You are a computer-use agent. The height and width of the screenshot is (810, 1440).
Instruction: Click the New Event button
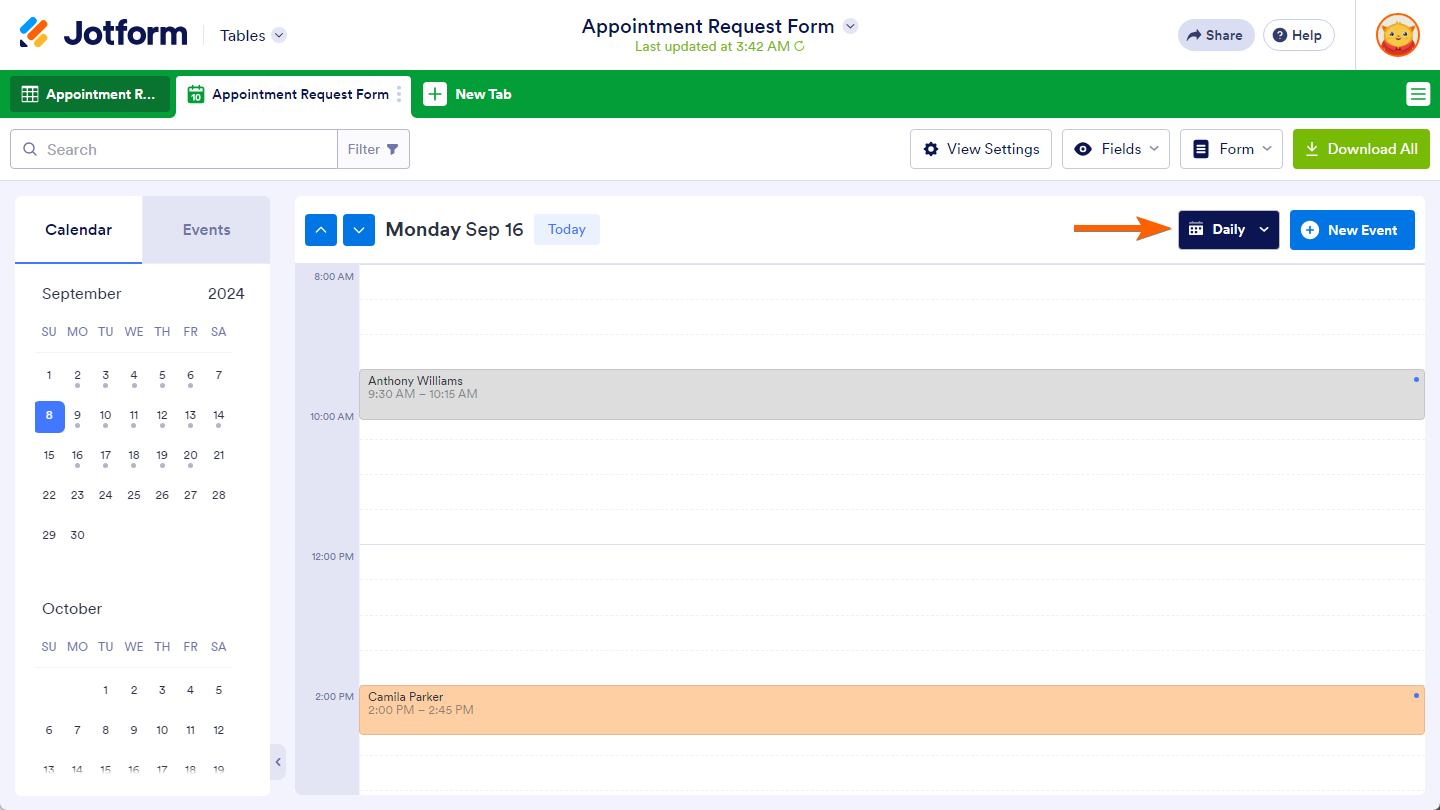pos(1351,230)
